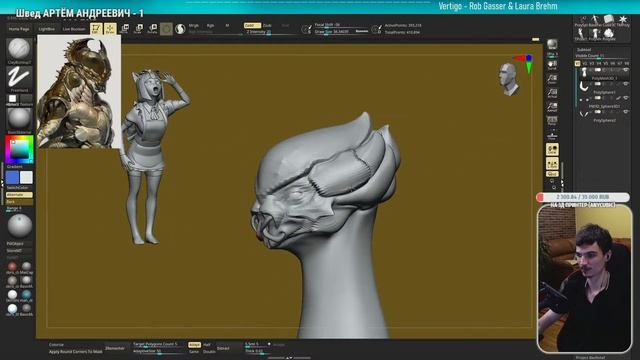This screenshot has width=640, height=360.
Task: Toggle Draw mode button
Action: point(110,29)
